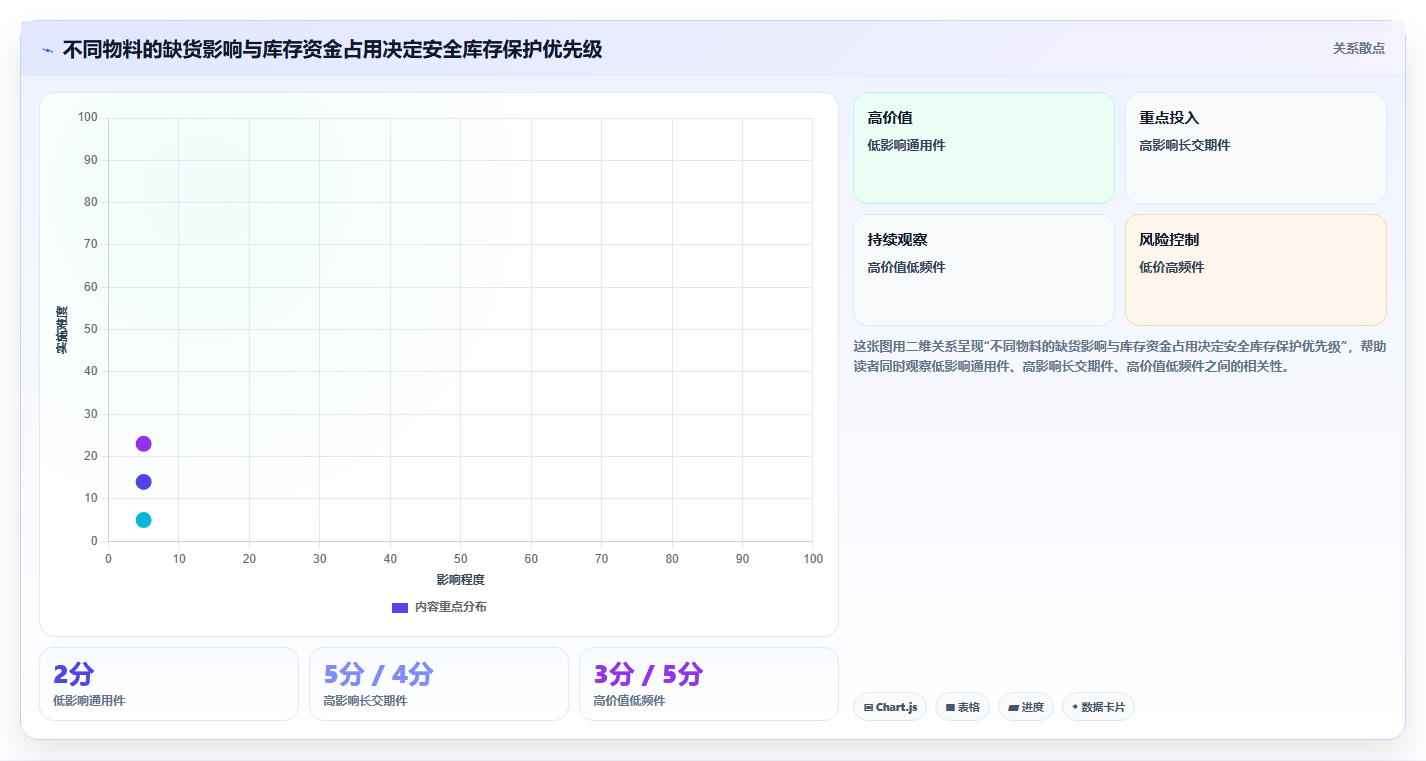Click the lightning icon beside the title
Screen dimensions: 1426x761
(48, 50)
